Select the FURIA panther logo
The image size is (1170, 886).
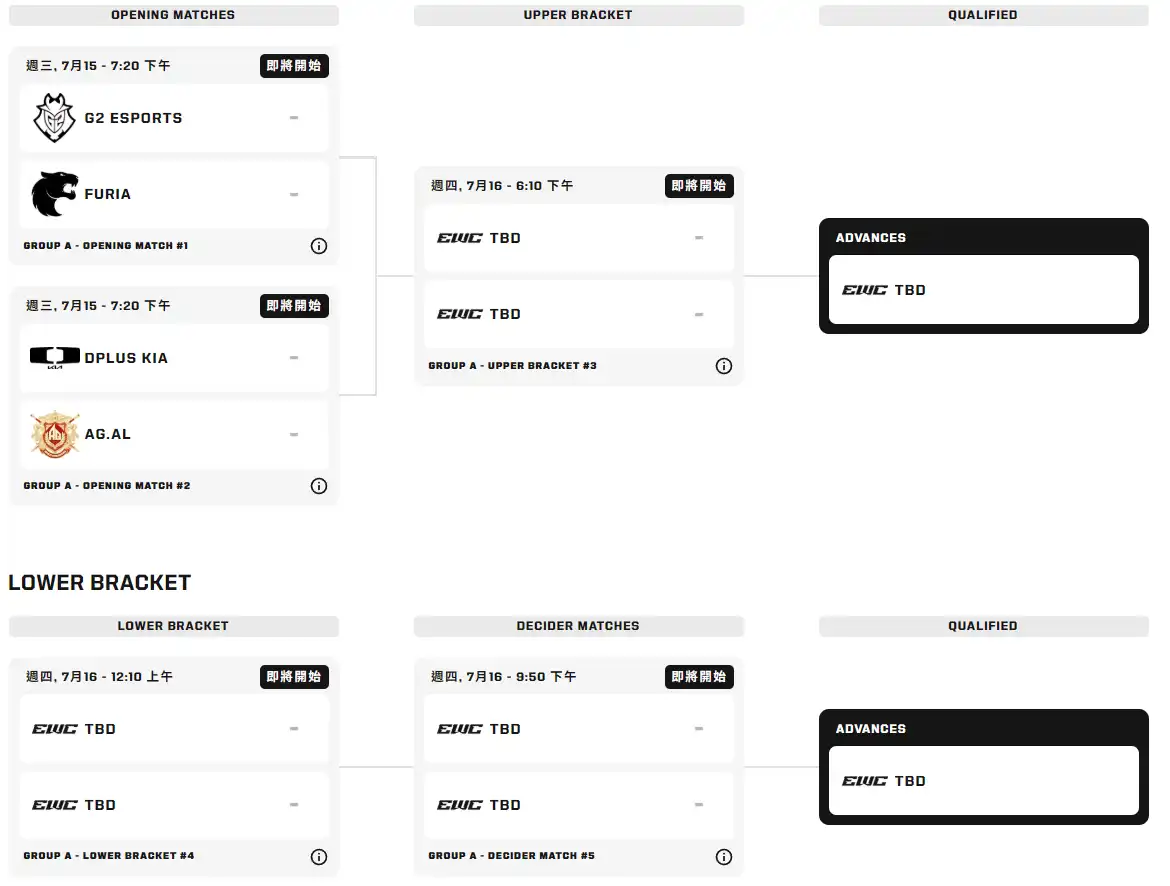click(54, 194)
